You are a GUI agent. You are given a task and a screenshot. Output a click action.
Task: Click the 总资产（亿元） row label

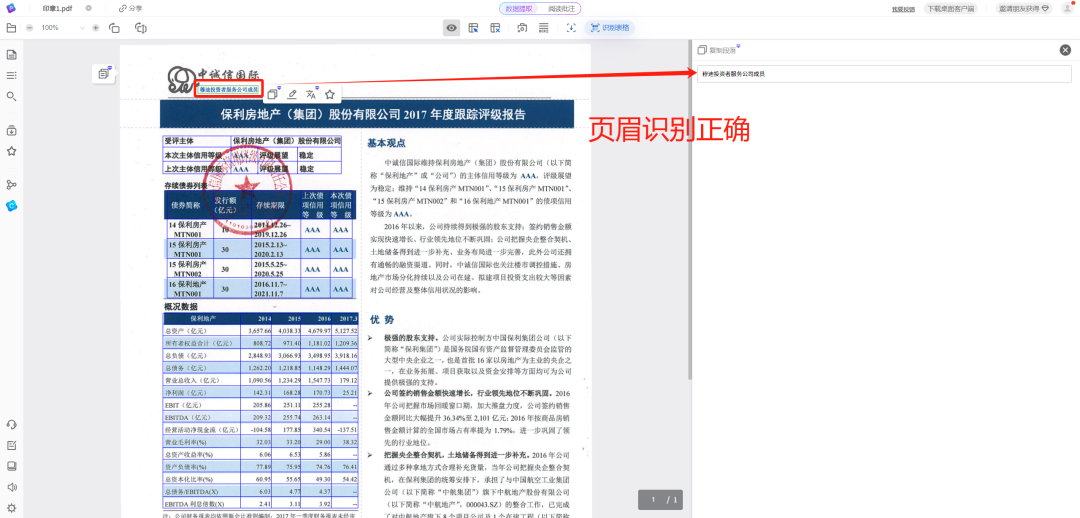188,331
